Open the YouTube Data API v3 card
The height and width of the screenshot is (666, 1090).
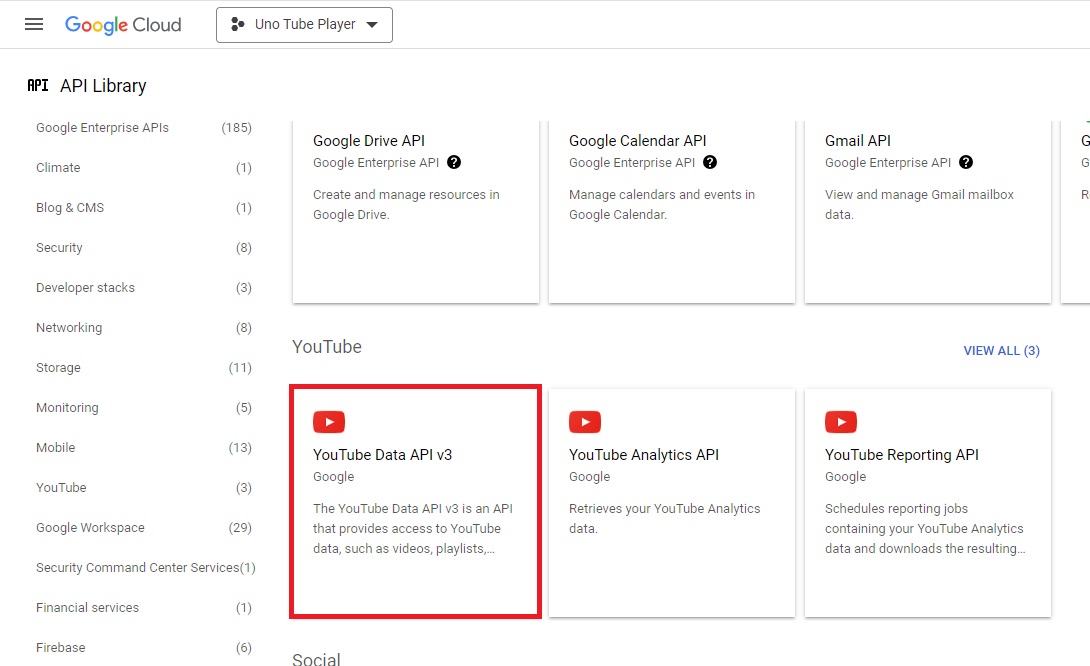415,500
